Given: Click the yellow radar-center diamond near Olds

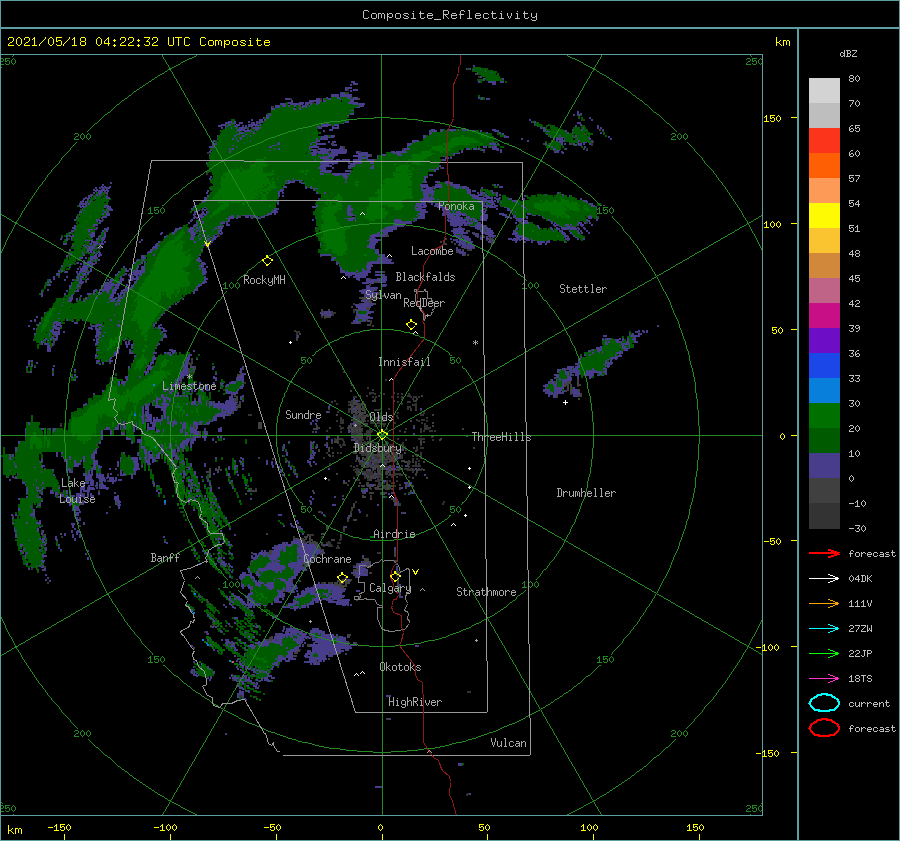Looking at the screenshot, I should pos(382,435).
